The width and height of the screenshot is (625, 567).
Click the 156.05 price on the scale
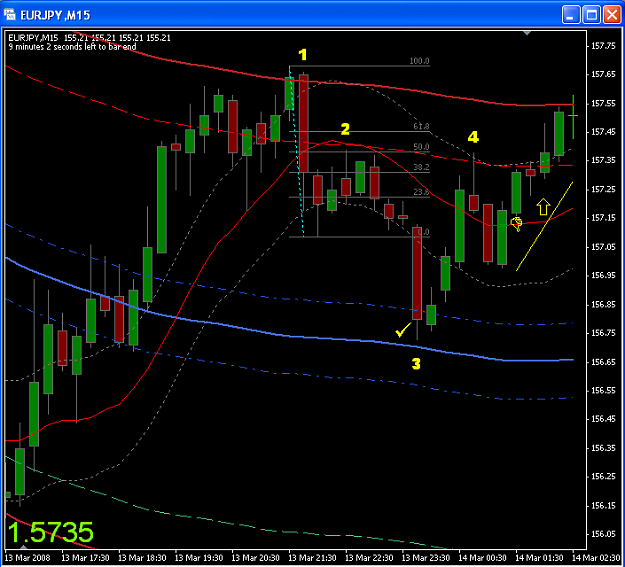(x=603, y=534)
